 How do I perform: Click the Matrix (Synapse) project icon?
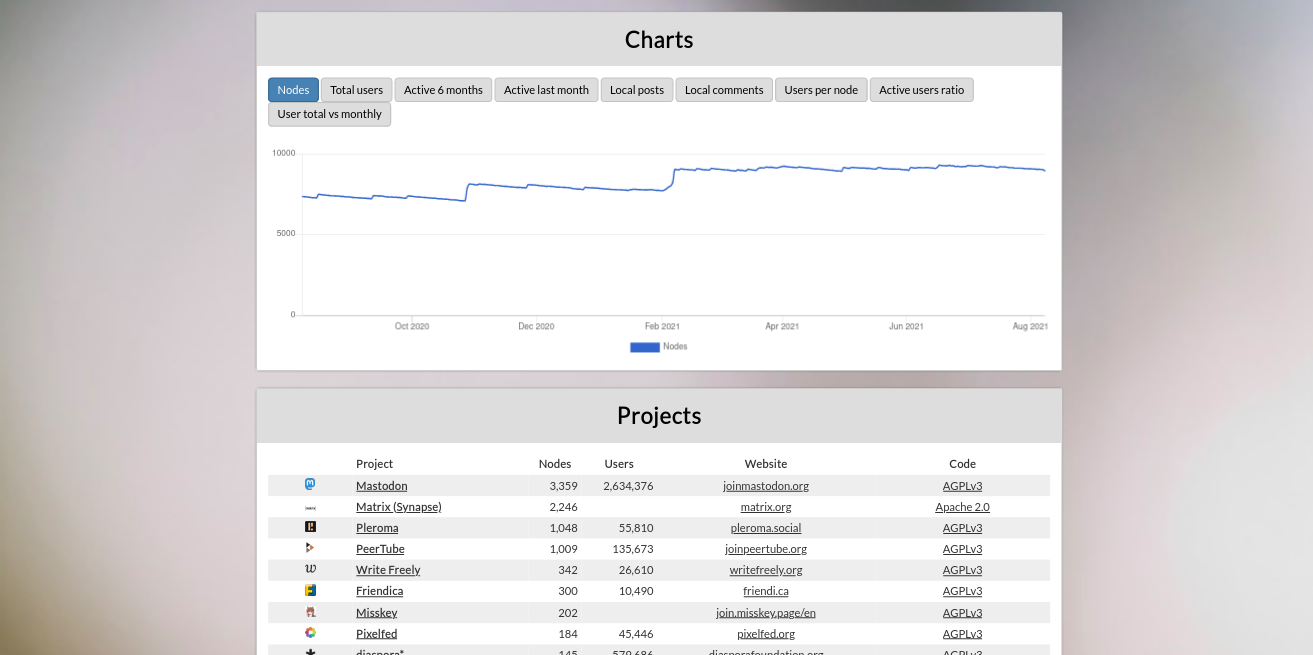[x=310, y=507]
